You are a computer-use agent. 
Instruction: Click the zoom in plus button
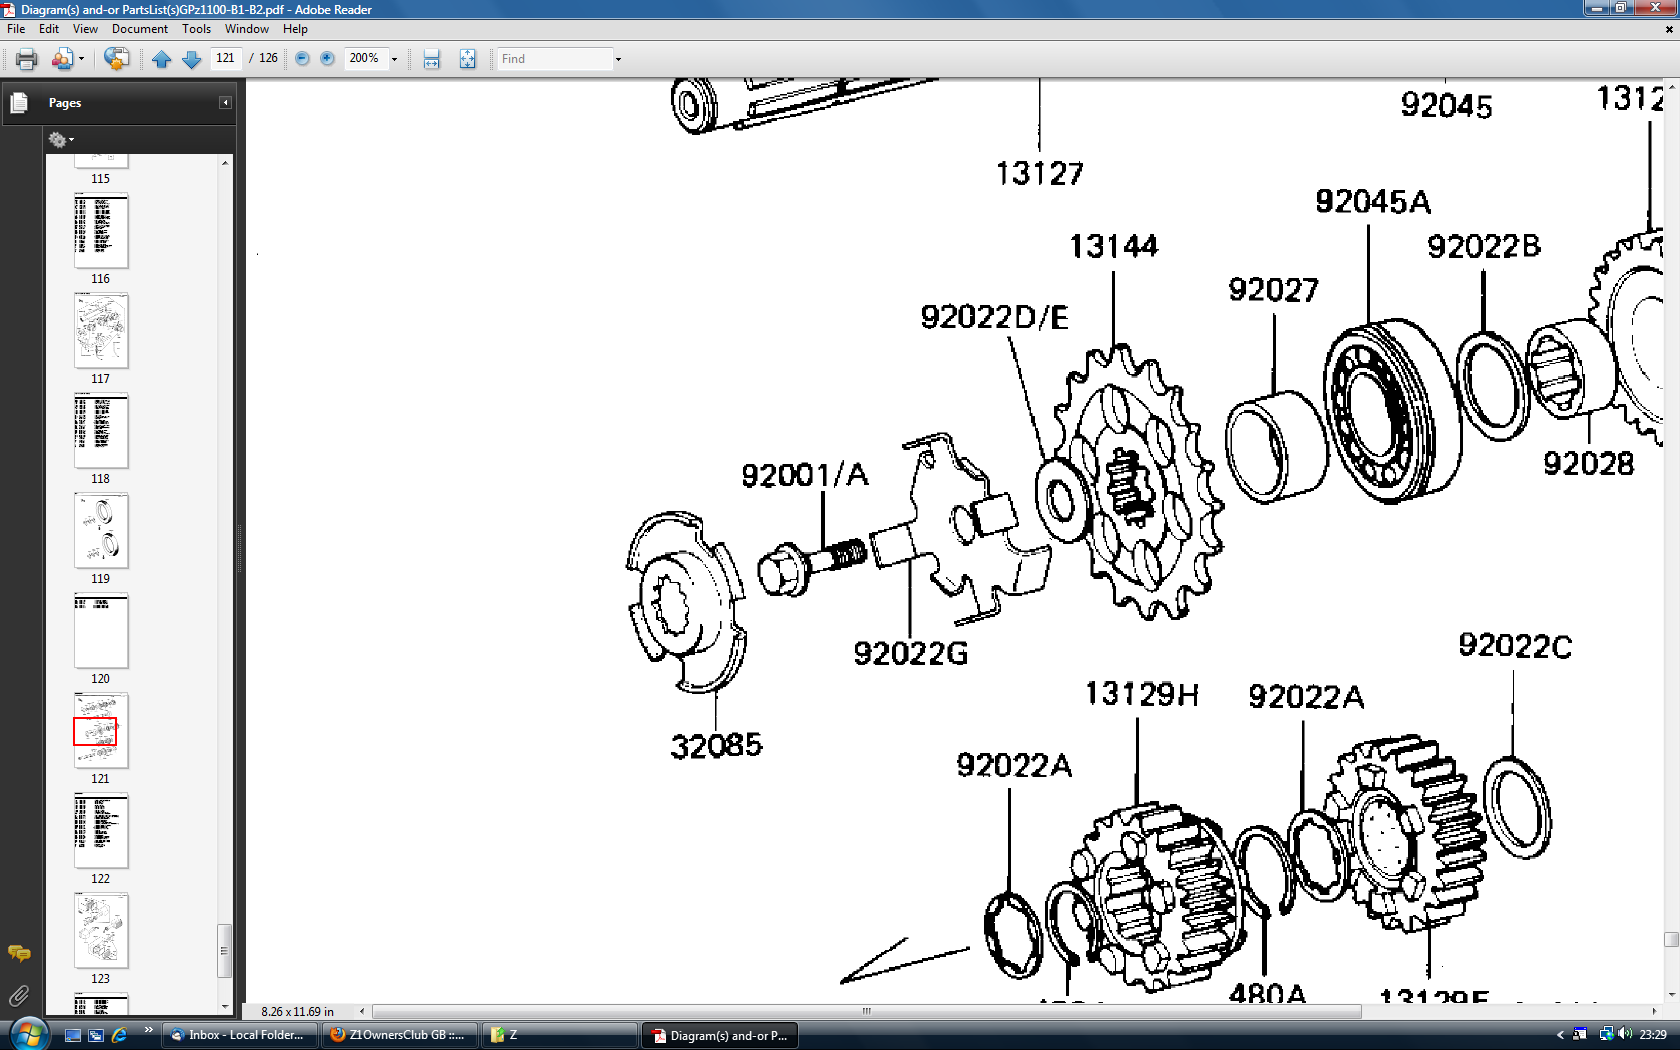[x=327, y=59]
